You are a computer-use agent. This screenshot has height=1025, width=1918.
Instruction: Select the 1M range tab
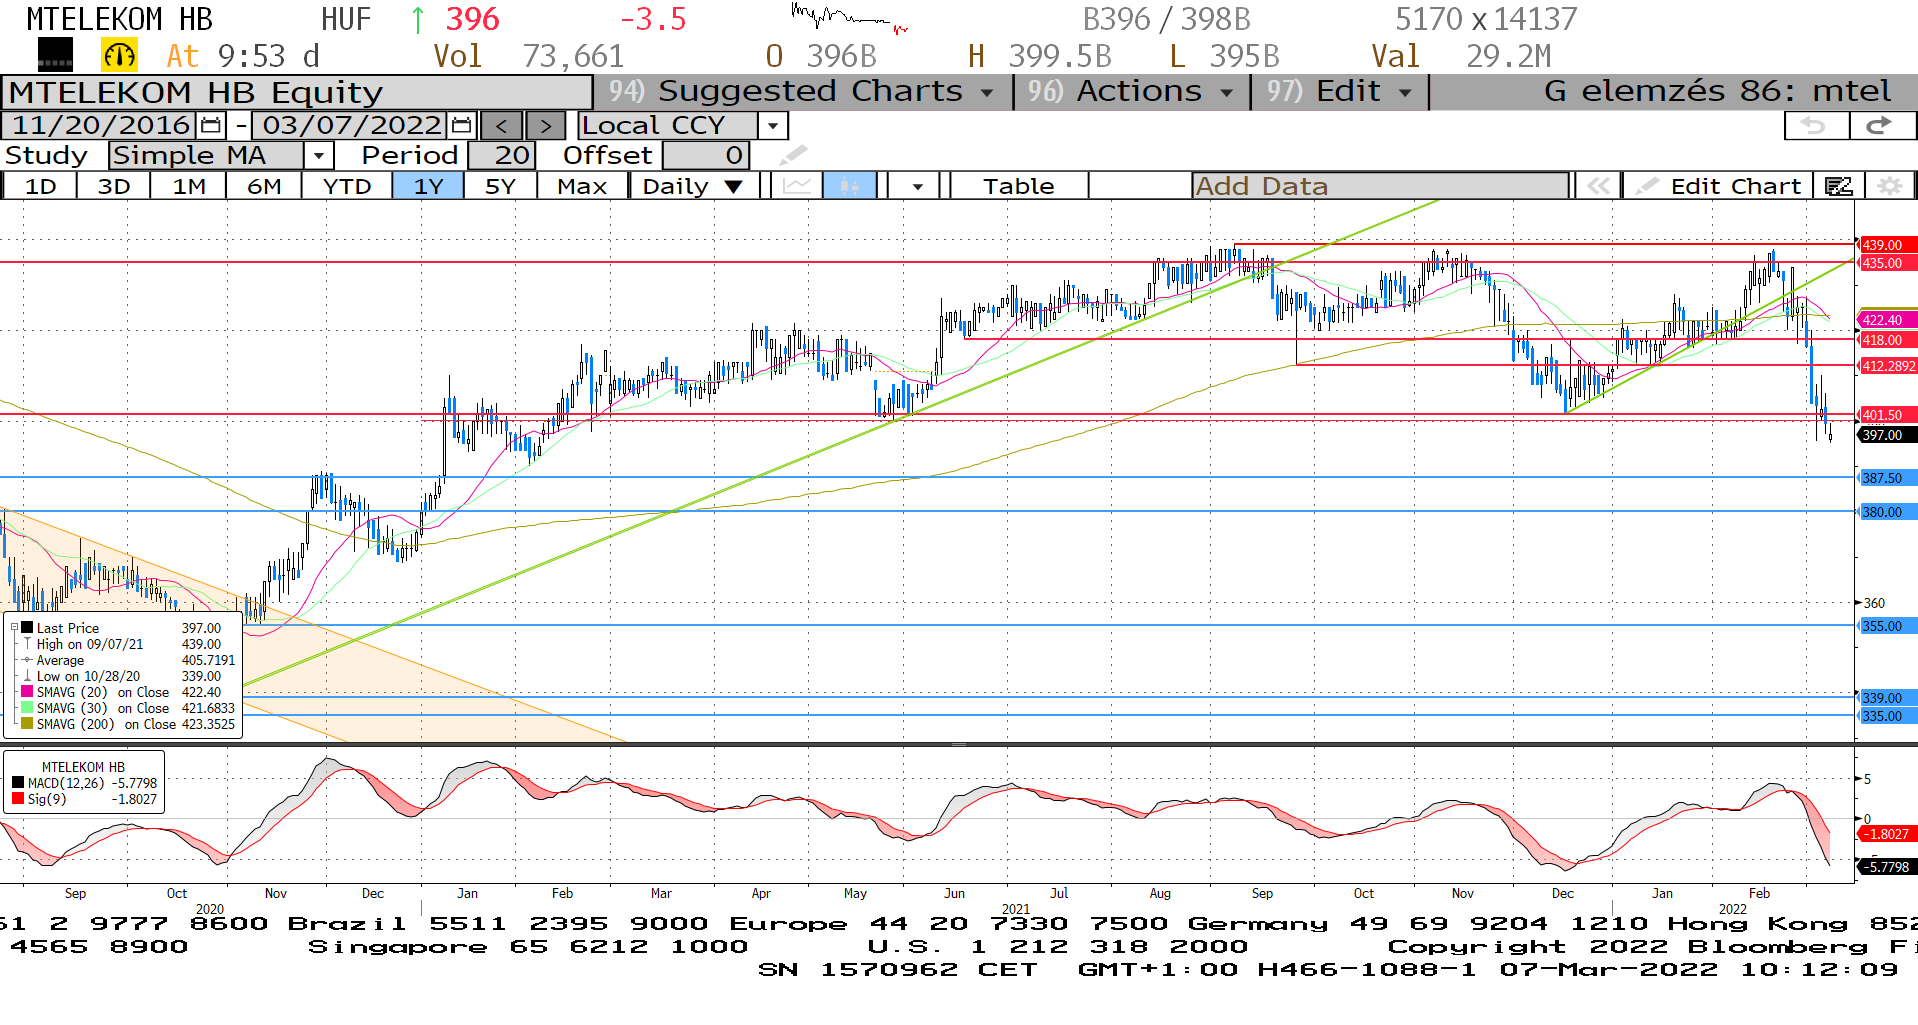(189, 186)
